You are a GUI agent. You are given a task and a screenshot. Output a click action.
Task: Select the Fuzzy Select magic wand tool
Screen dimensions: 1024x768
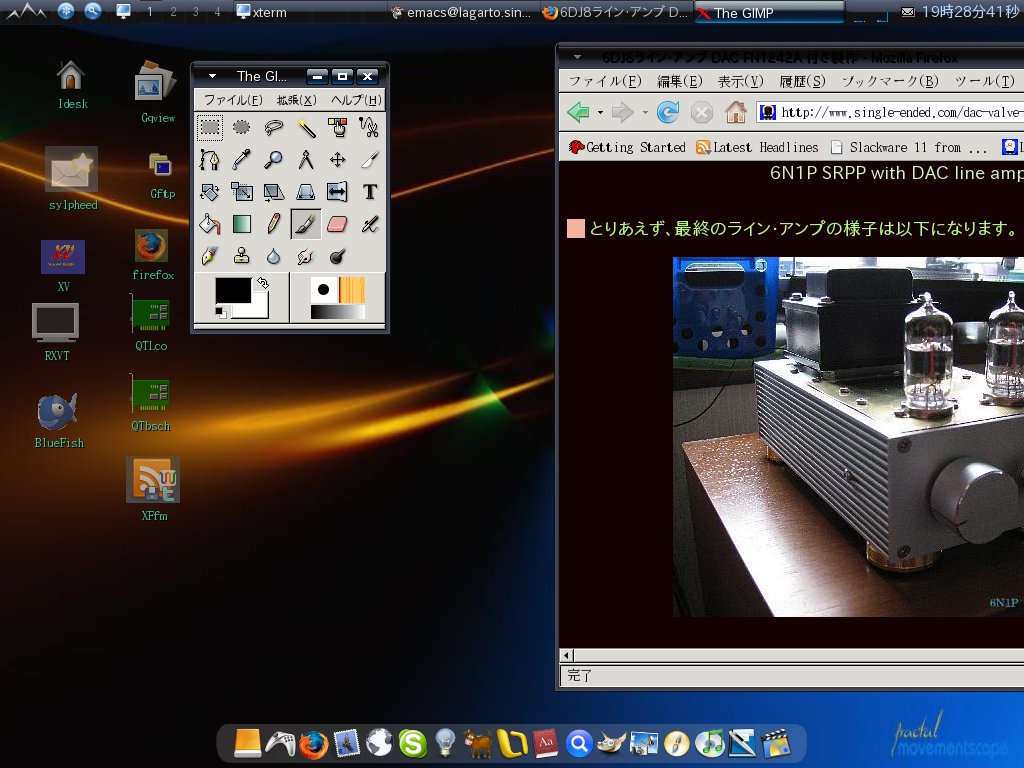point(307,127)
